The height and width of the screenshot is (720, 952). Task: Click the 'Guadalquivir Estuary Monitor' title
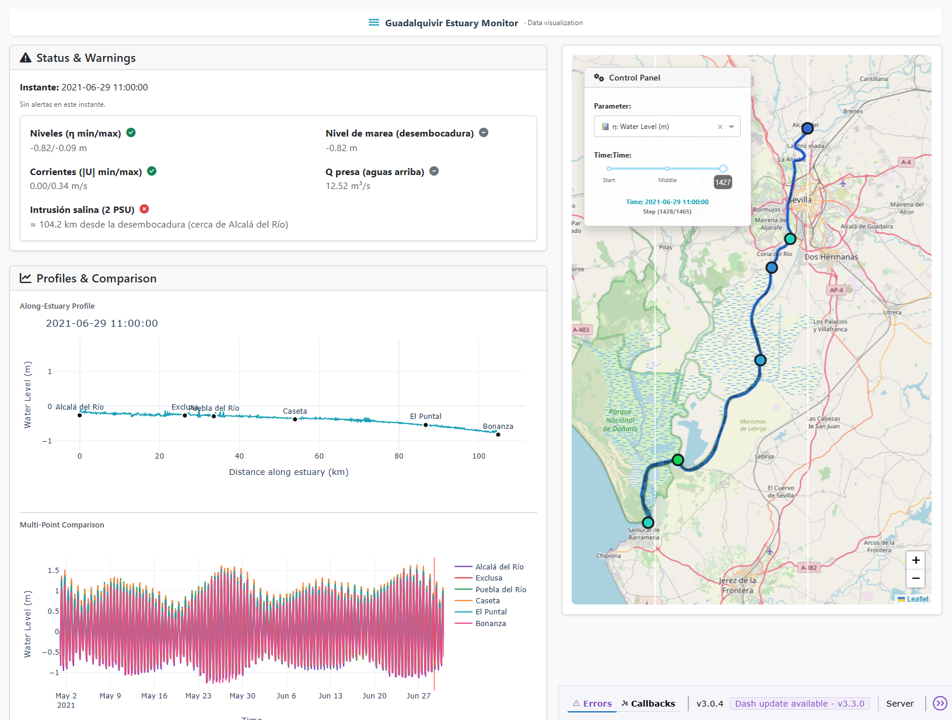pyautogui.click(x=451, y=23)
